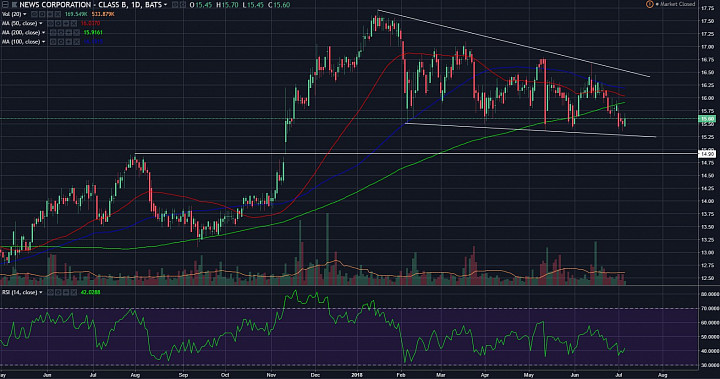Viewport: 720px width, 379px height.
Task: Click the green MA 200 value 15.9161
Action: click(93, 33)
